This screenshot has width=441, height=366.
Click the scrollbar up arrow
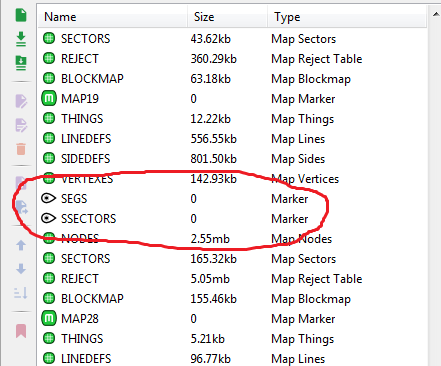coord(436,14)
